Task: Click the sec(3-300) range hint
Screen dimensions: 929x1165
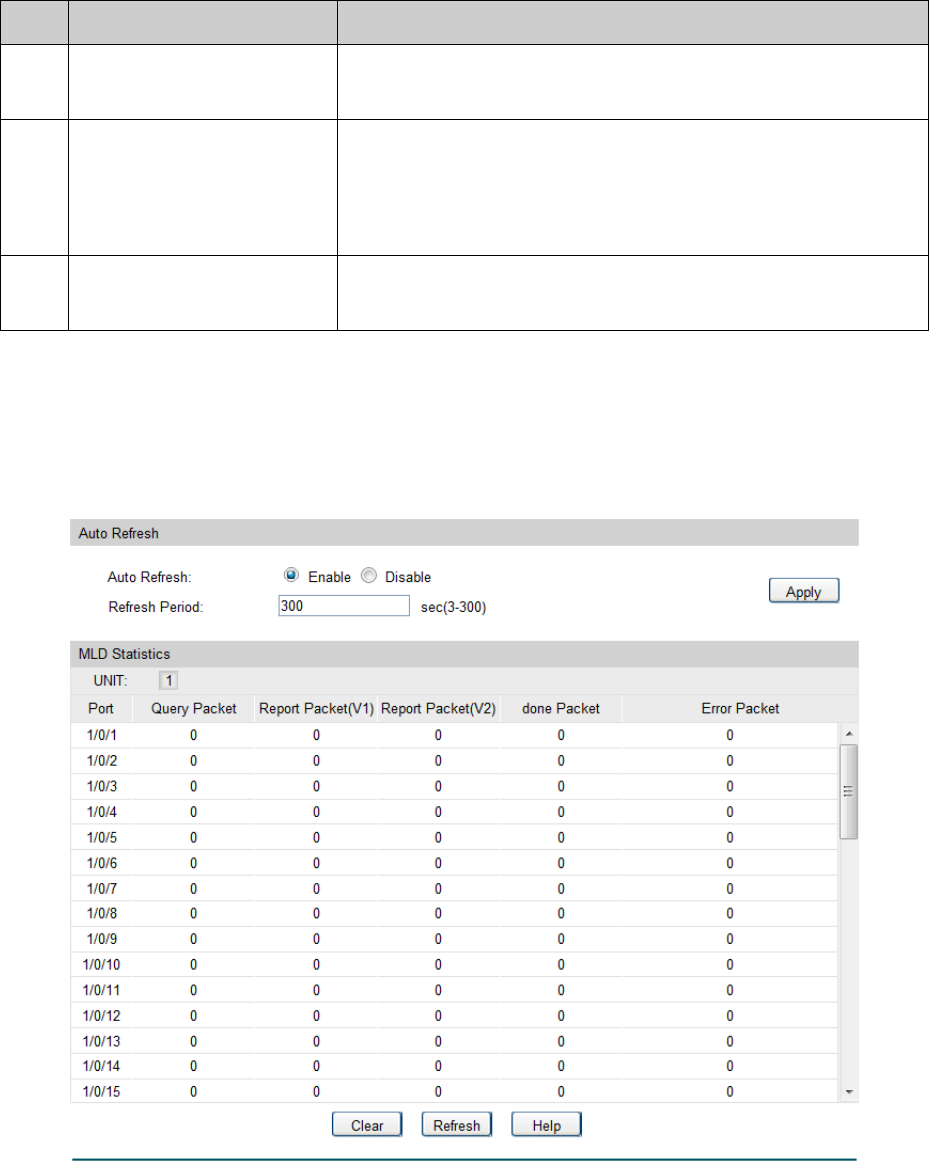Action: [453, 607]
